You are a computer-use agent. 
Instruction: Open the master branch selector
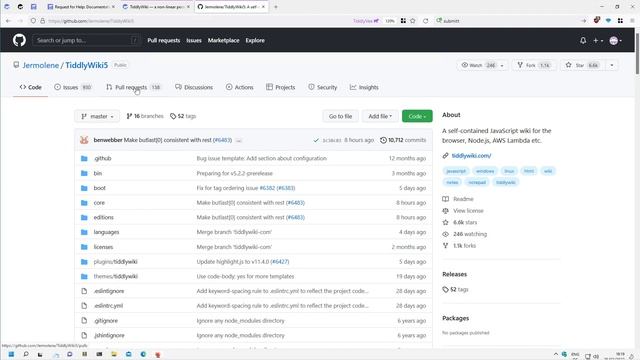(x=97, y=116)
